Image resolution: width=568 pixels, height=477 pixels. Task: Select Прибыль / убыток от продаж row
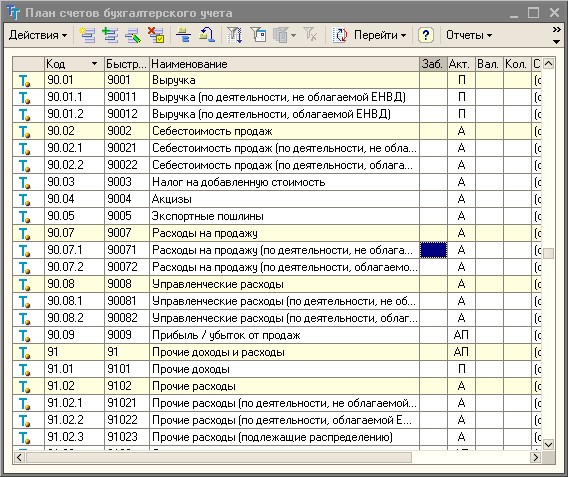(277, 335)
